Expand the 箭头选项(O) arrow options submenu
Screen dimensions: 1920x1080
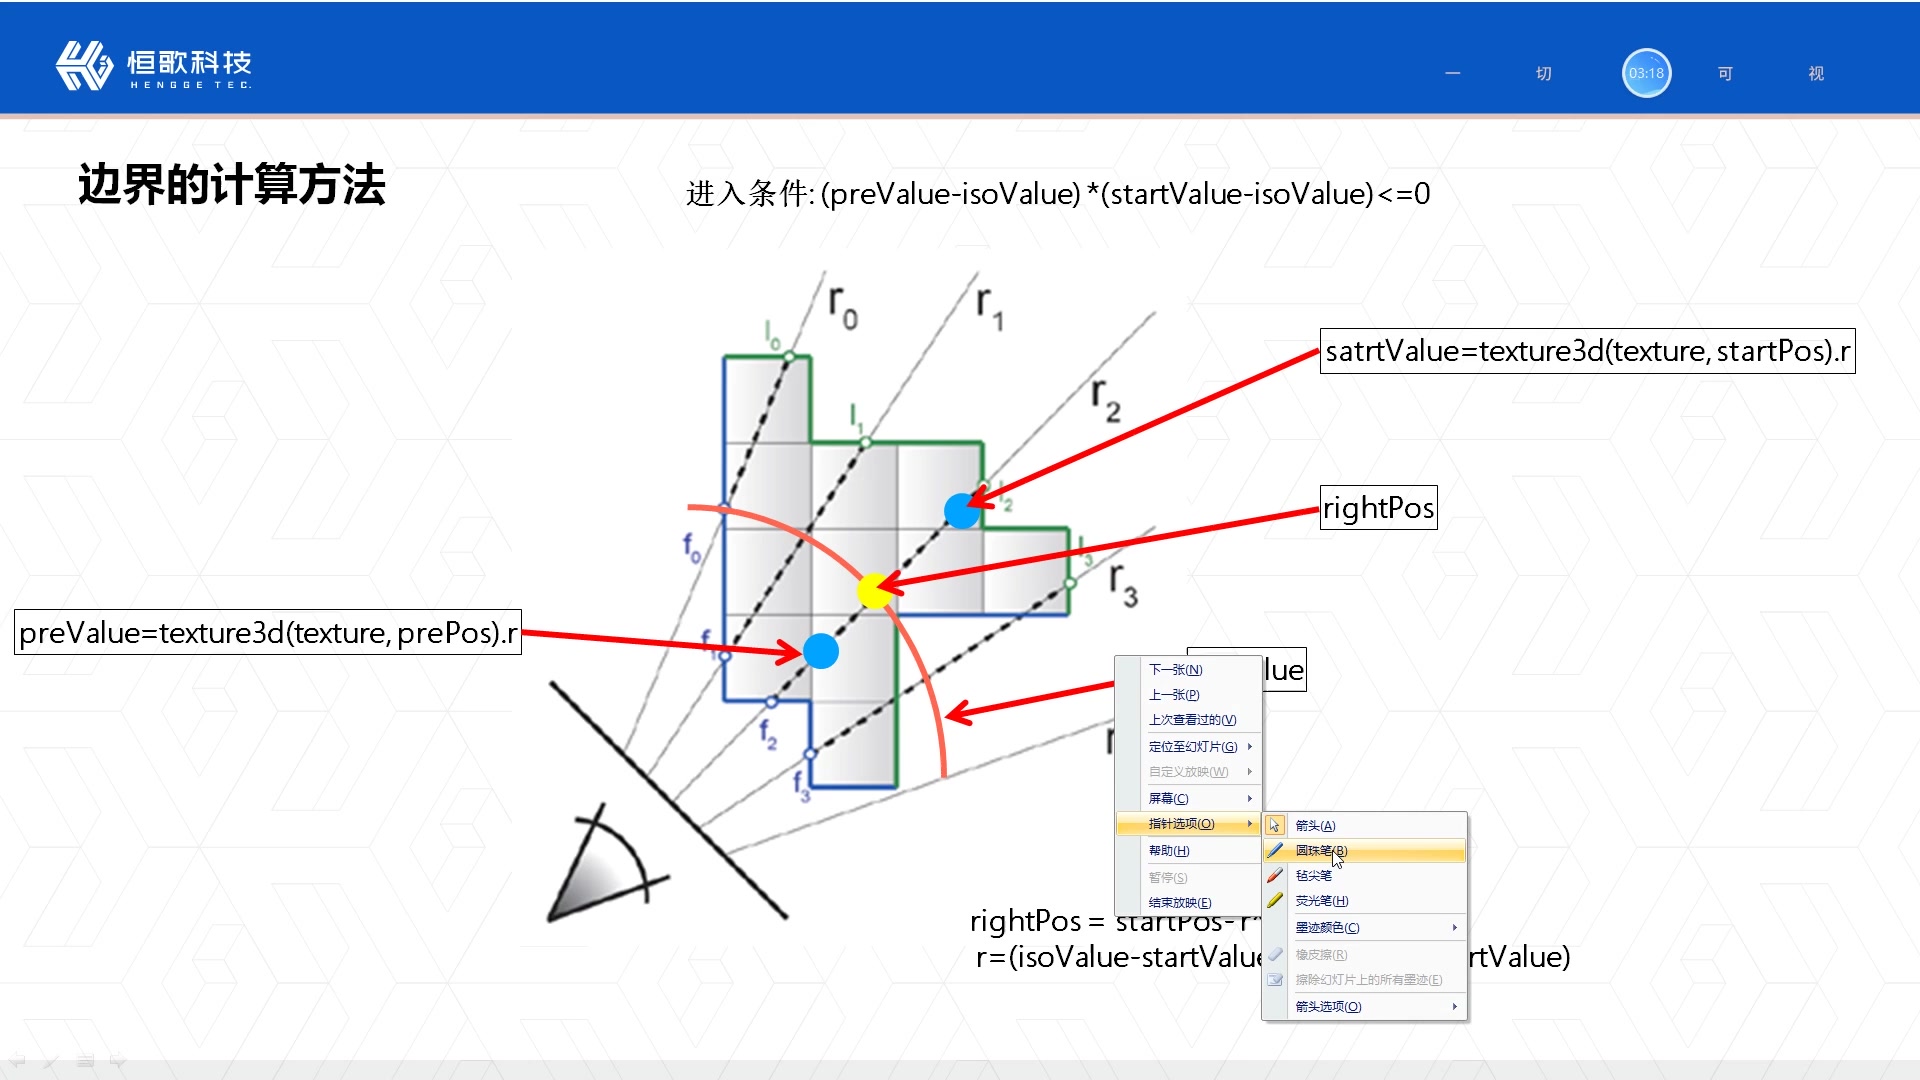[1365, 1007]
